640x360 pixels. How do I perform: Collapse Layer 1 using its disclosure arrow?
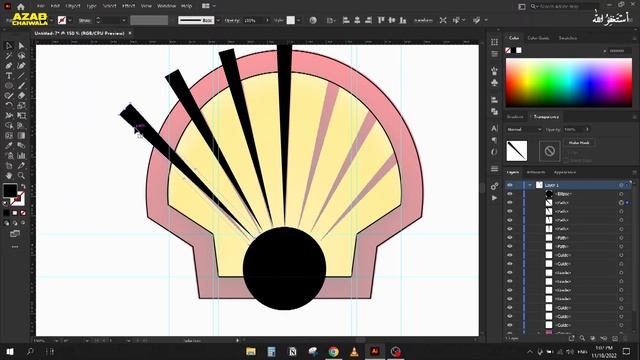[530, 185]
